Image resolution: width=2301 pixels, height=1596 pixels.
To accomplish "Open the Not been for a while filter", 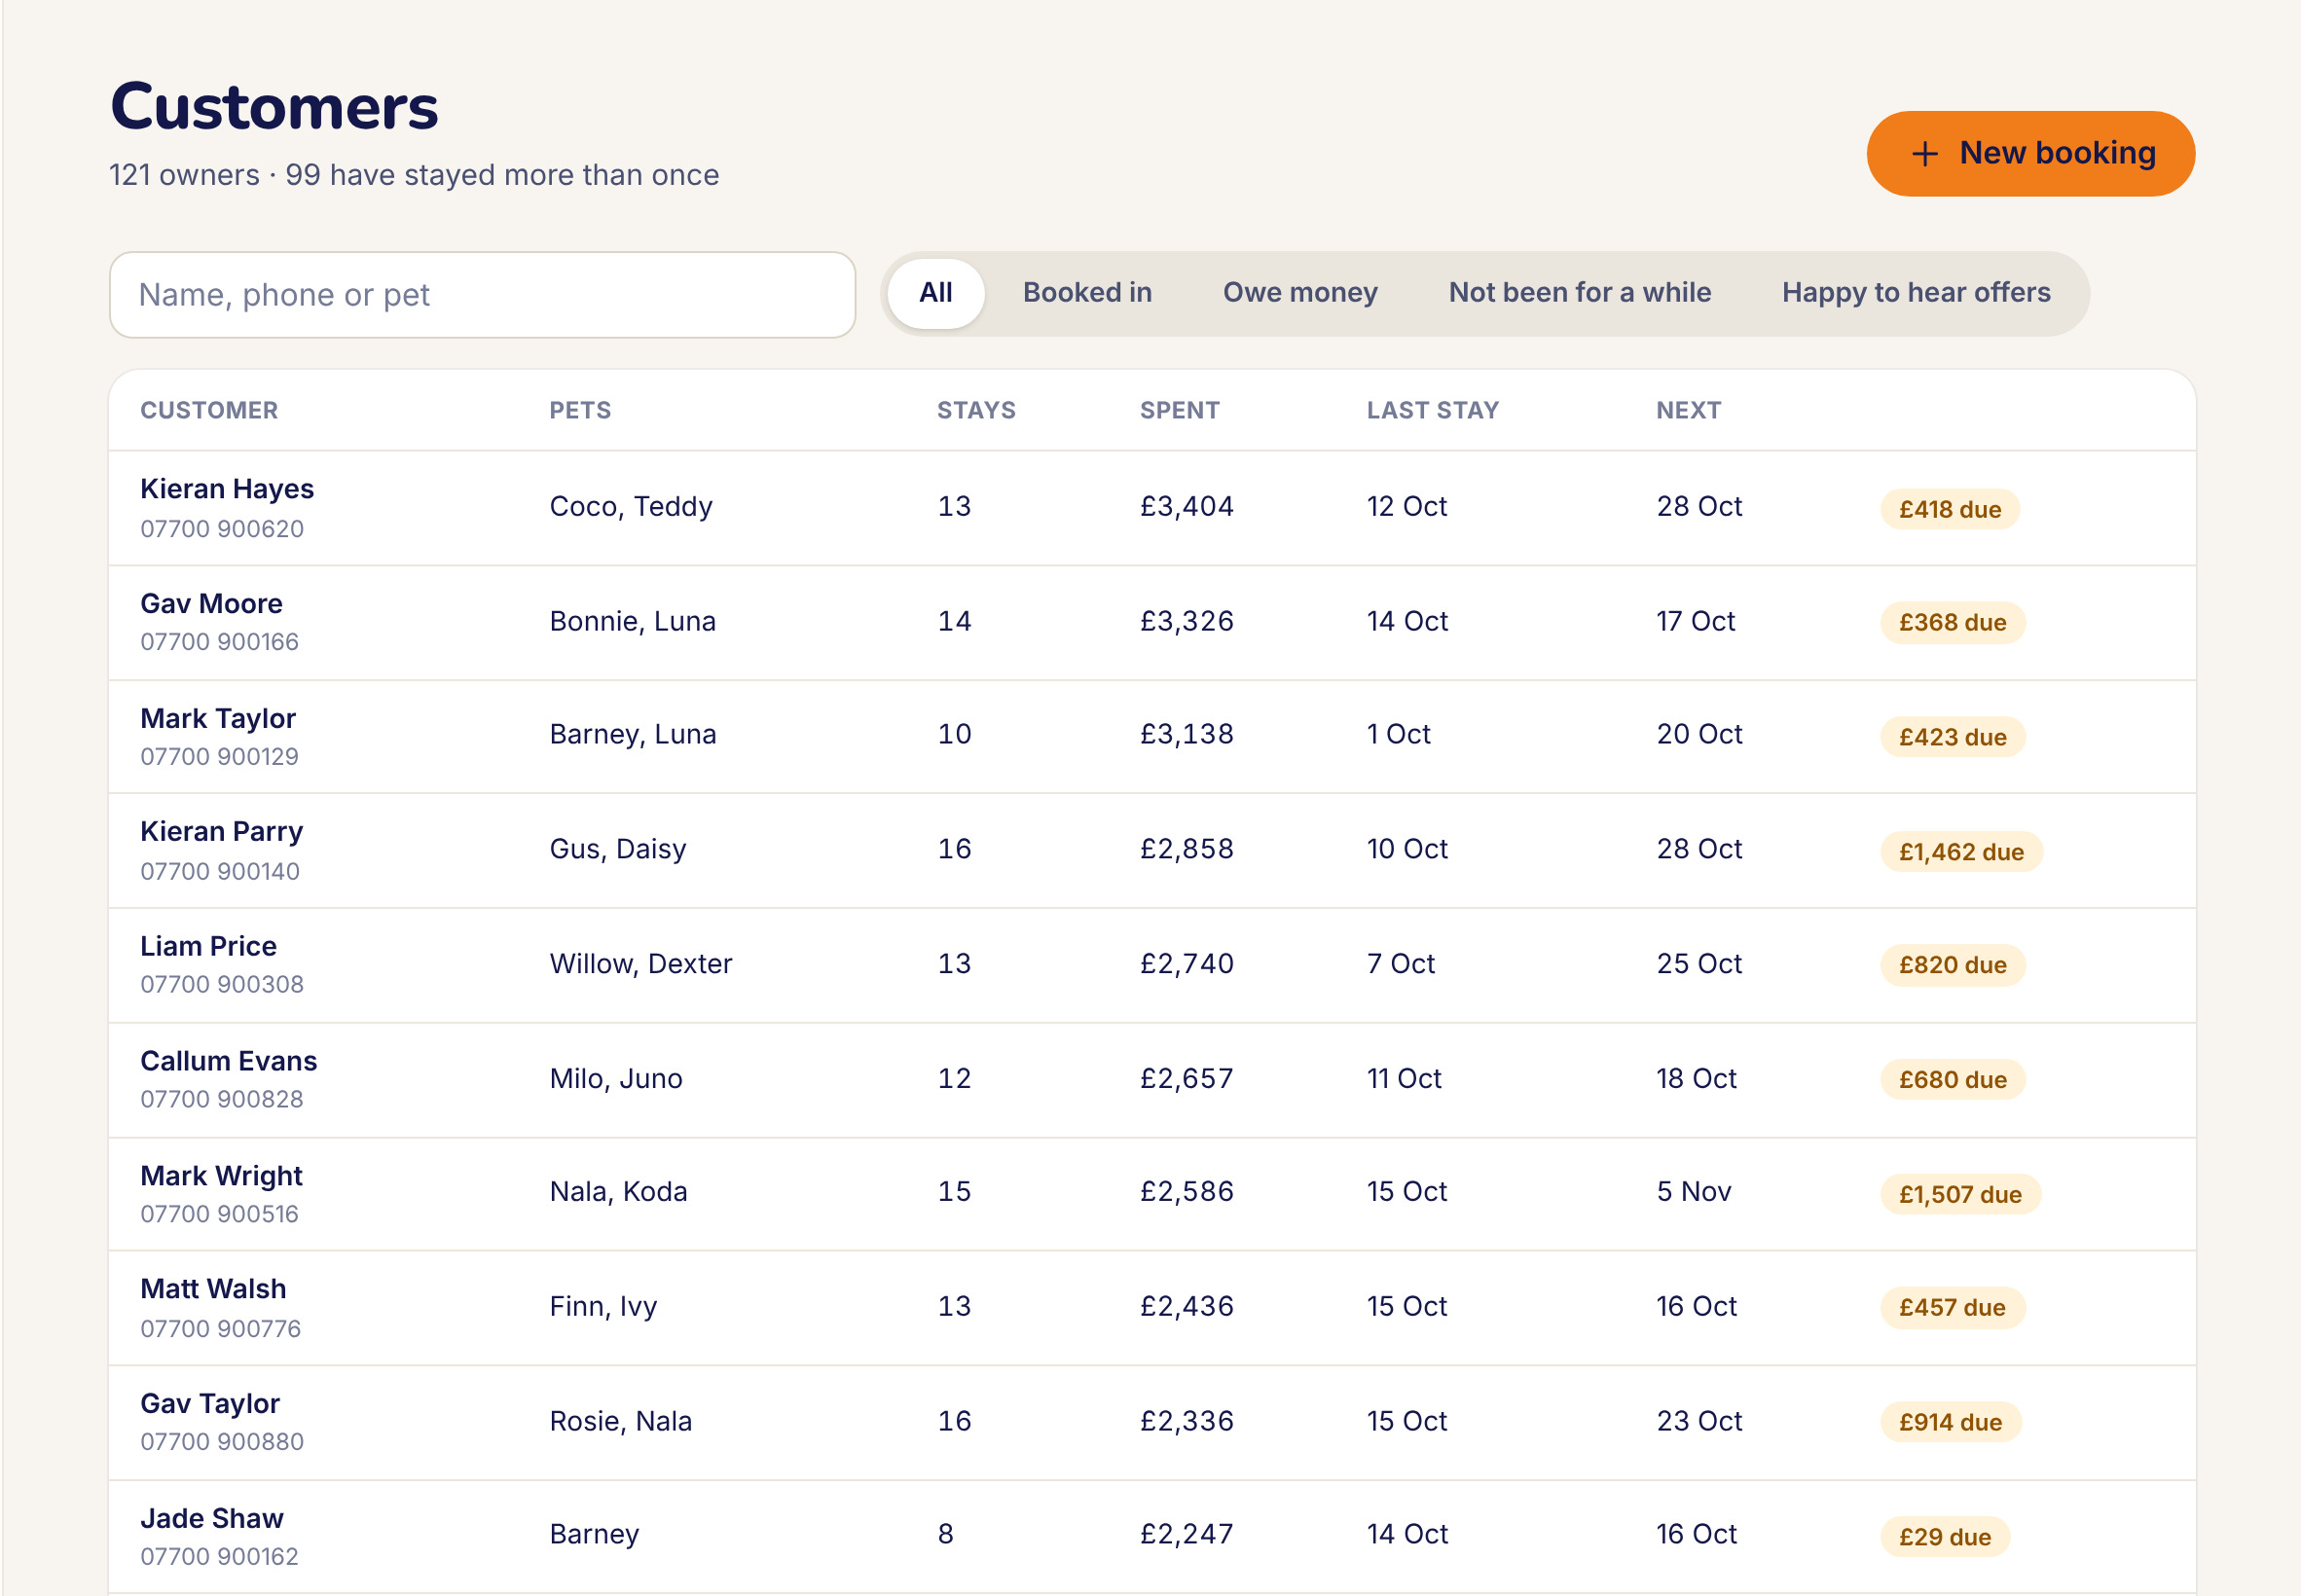I will point(1579,293).
